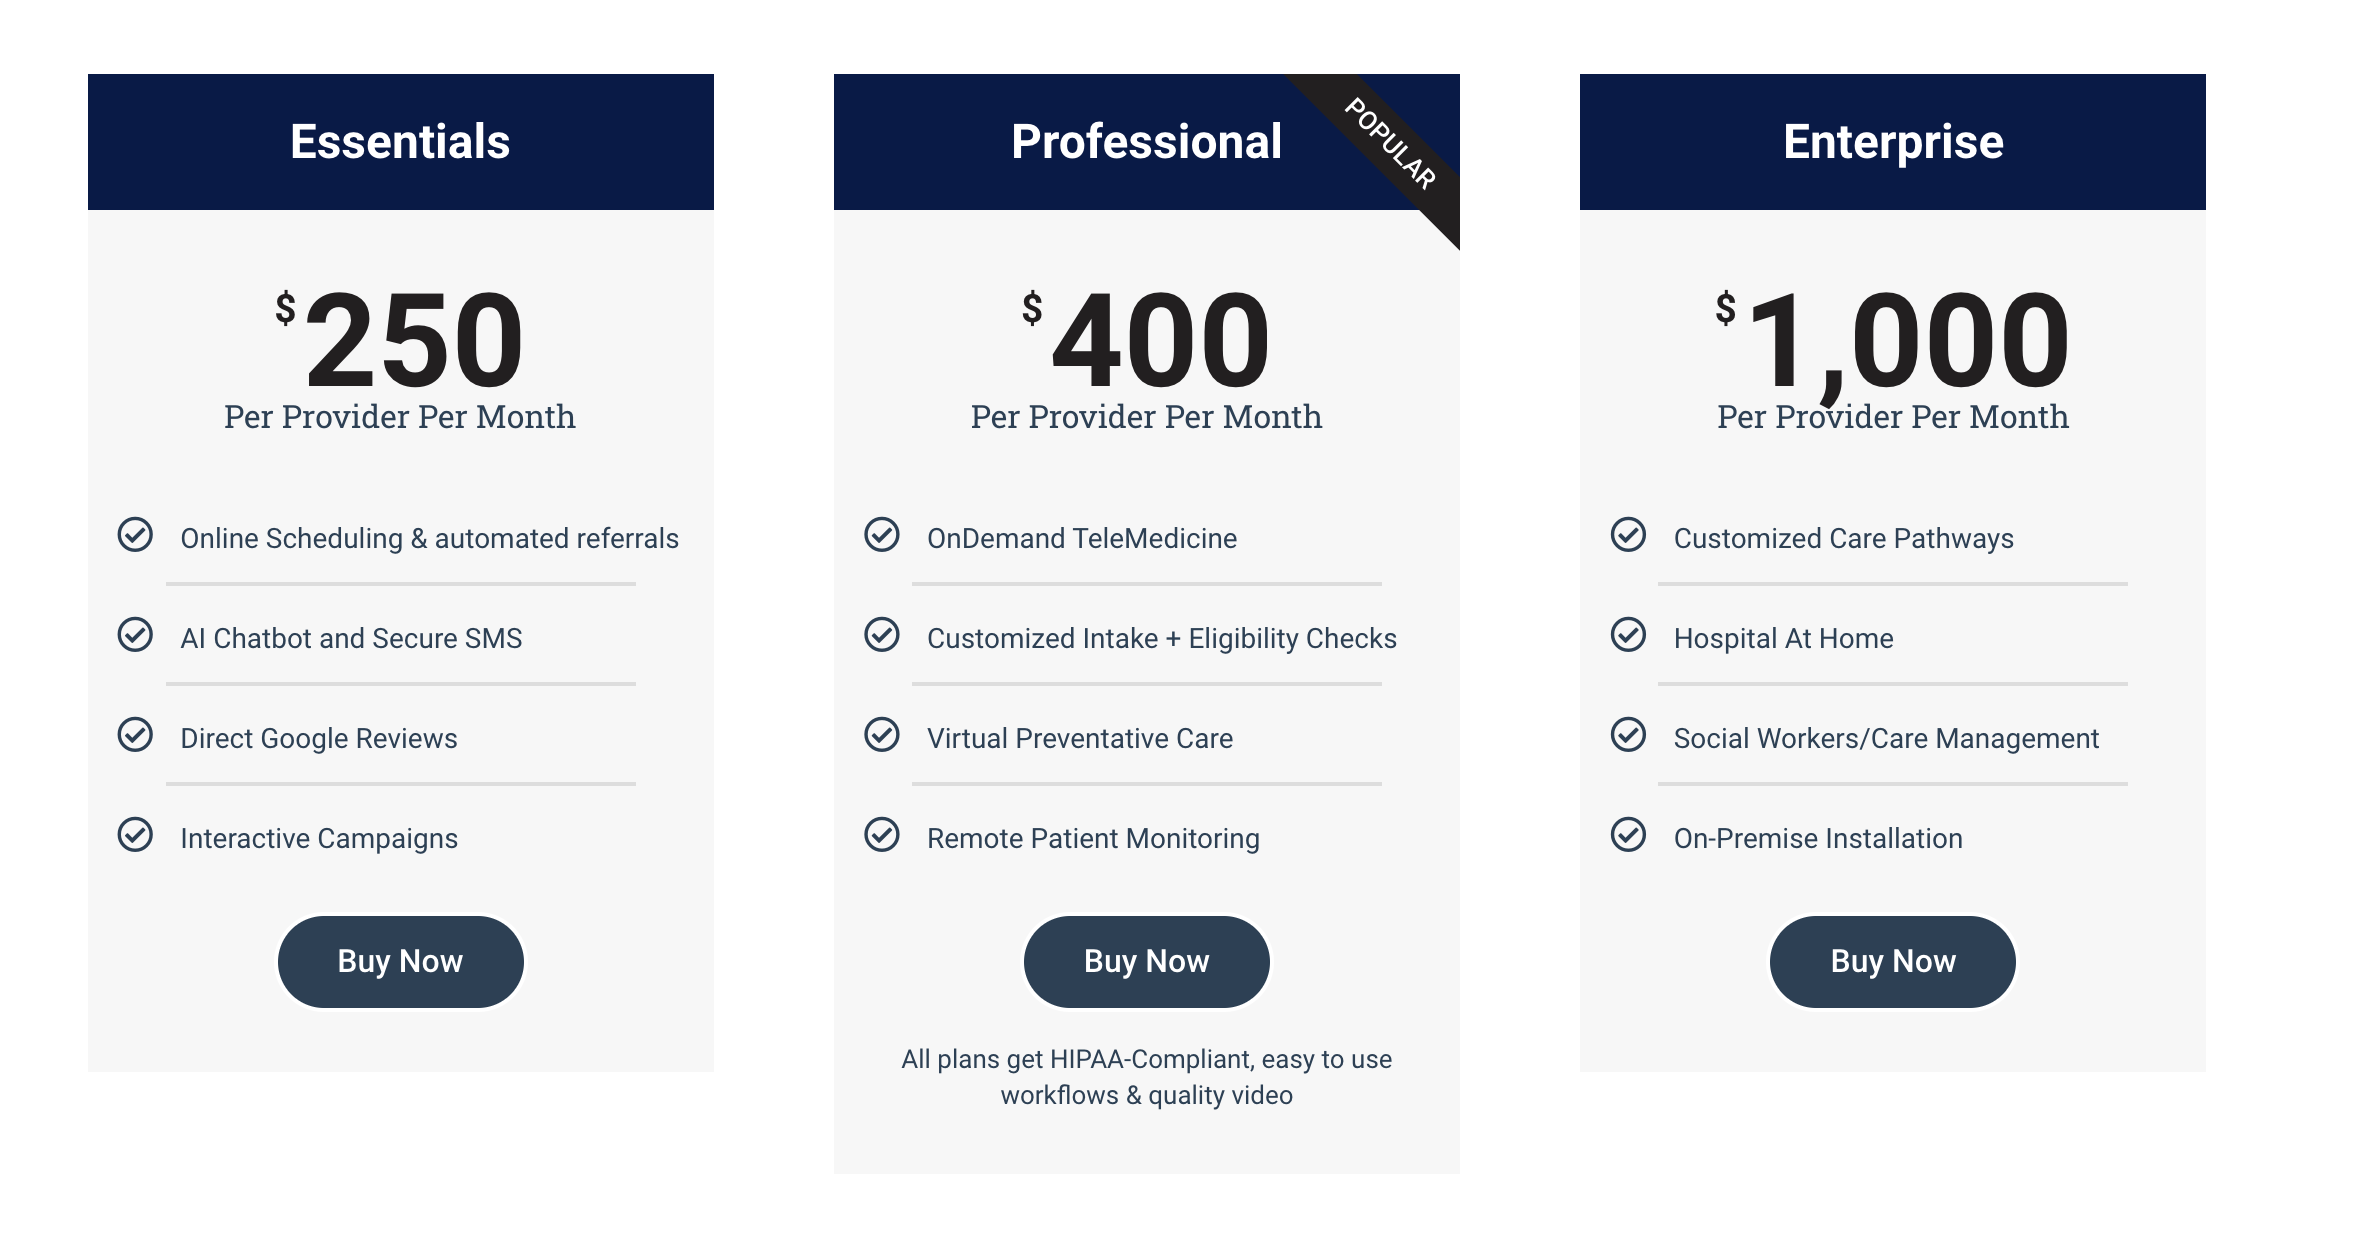Image resolution: width=2372 pixels, height=1234 pixels.
Task: Click checkmark icon next to Interactive Campaigns
Action: pyautogui.click(x=135, y=835)
